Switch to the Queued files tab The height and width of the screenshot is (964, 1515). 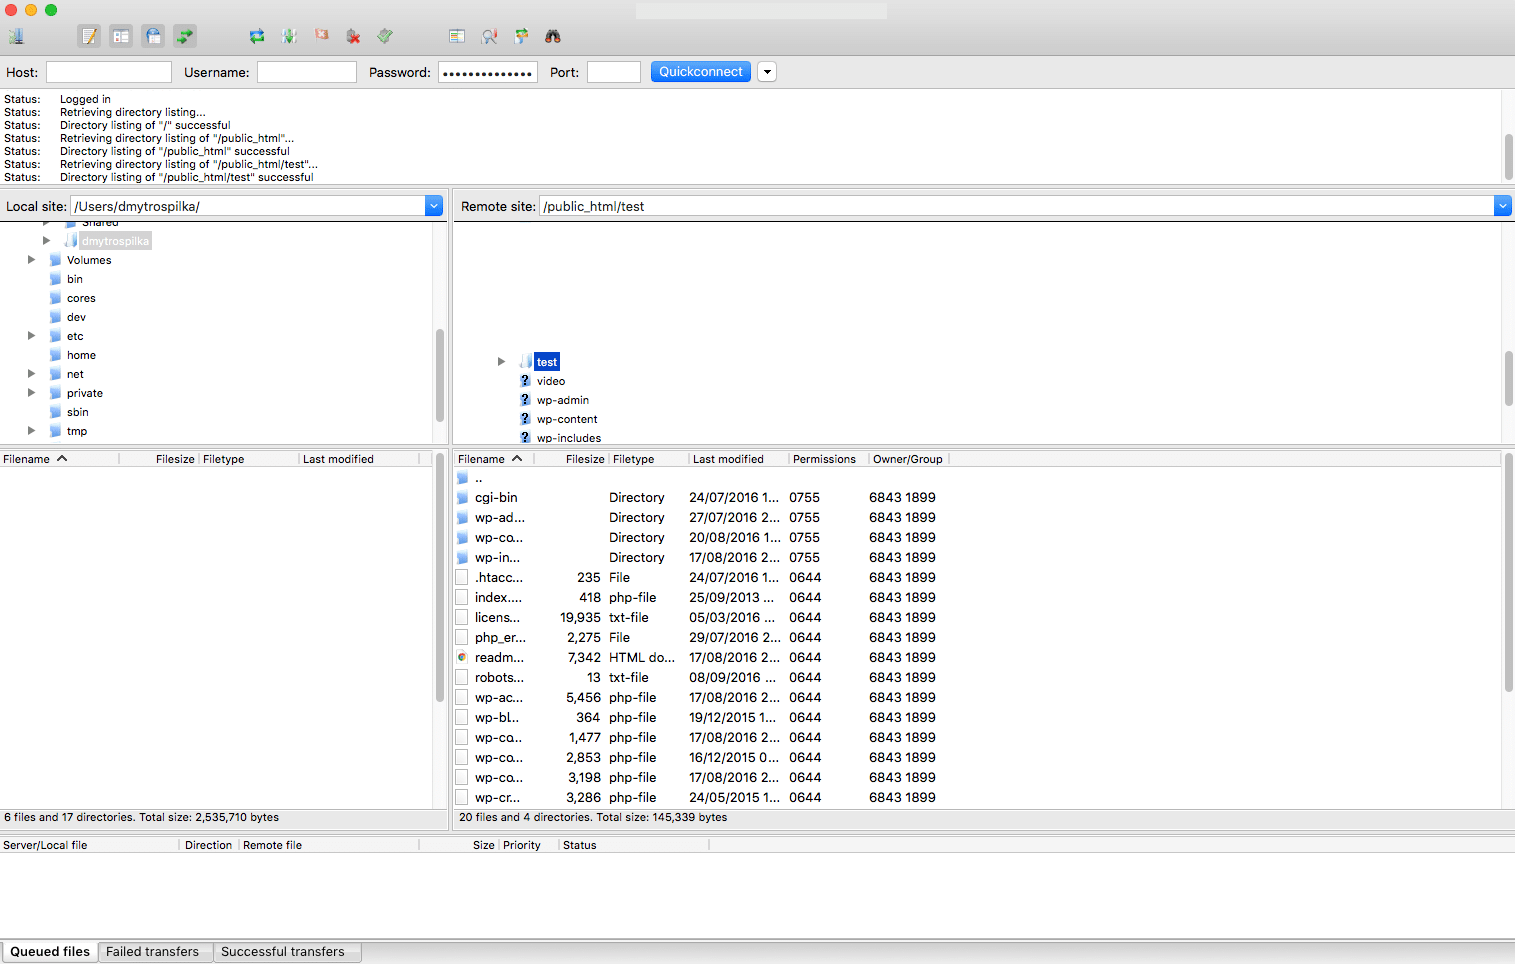click(50, 952)
